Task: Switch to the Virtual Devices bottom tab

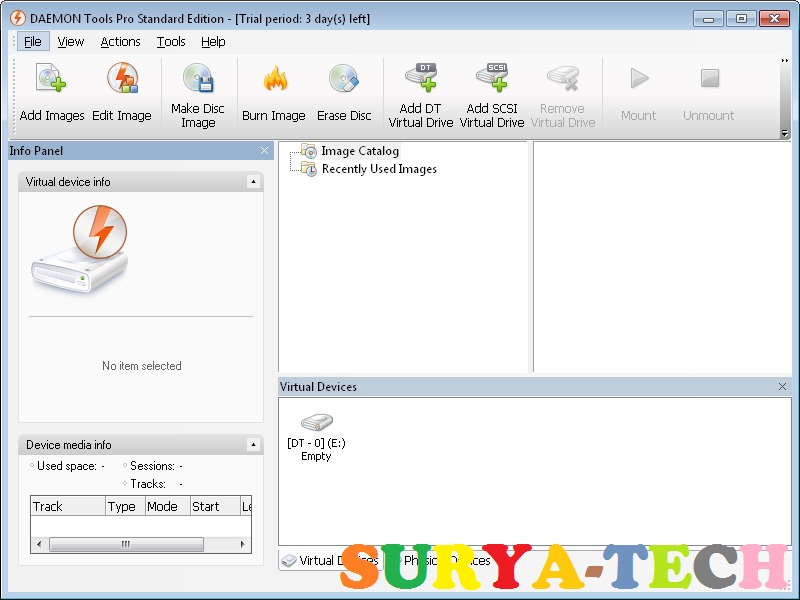Action: coord(331,560)
